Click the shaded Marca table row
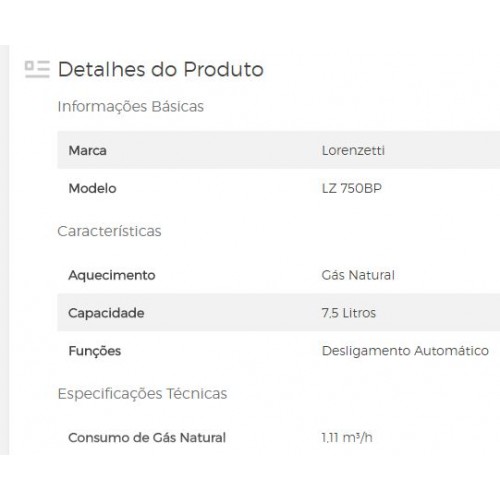 (x=279, y=150)
